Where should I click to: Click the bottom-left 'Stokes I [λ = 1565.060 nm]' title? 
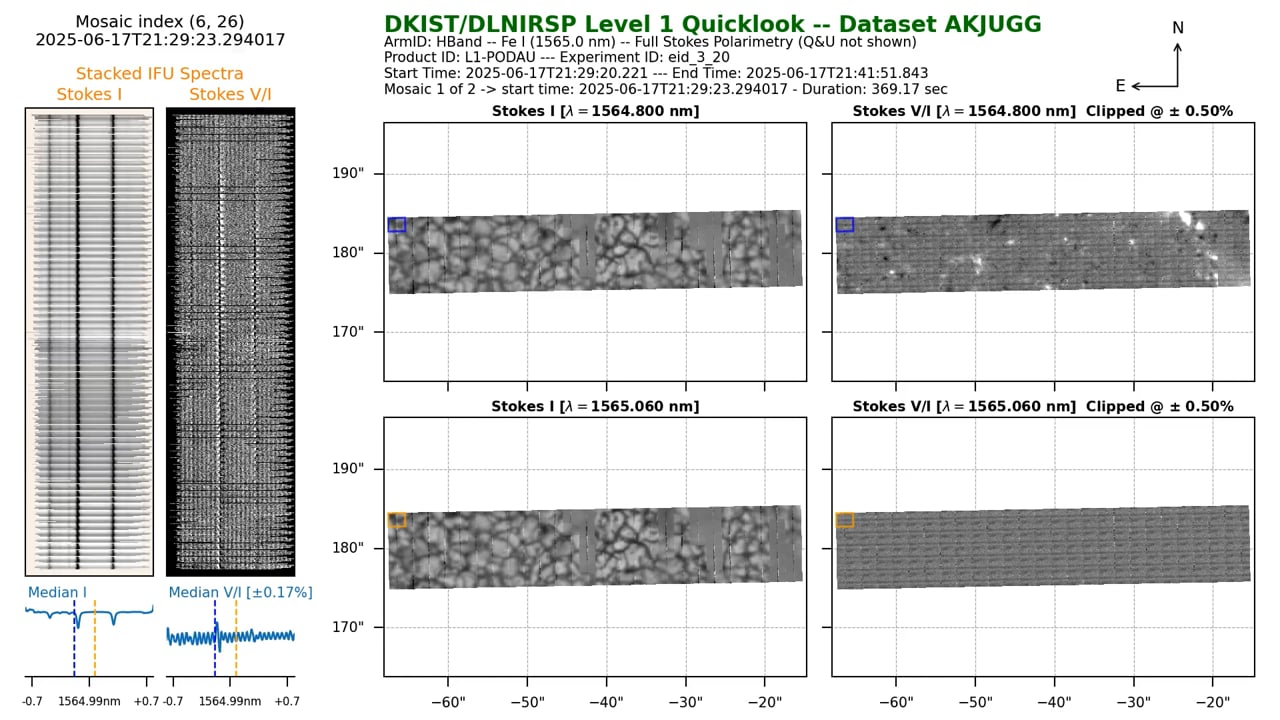click(595, 406)
